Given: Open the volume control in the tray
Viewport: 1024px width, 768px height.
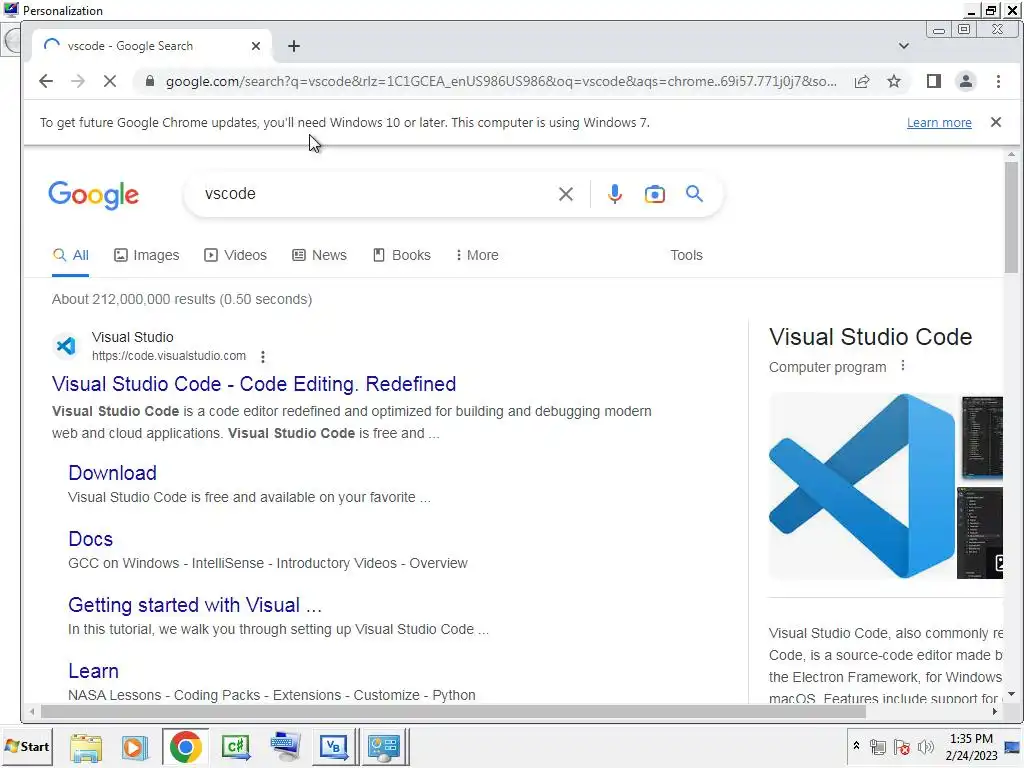Looking at the screenshot, I should click(925, 746).
